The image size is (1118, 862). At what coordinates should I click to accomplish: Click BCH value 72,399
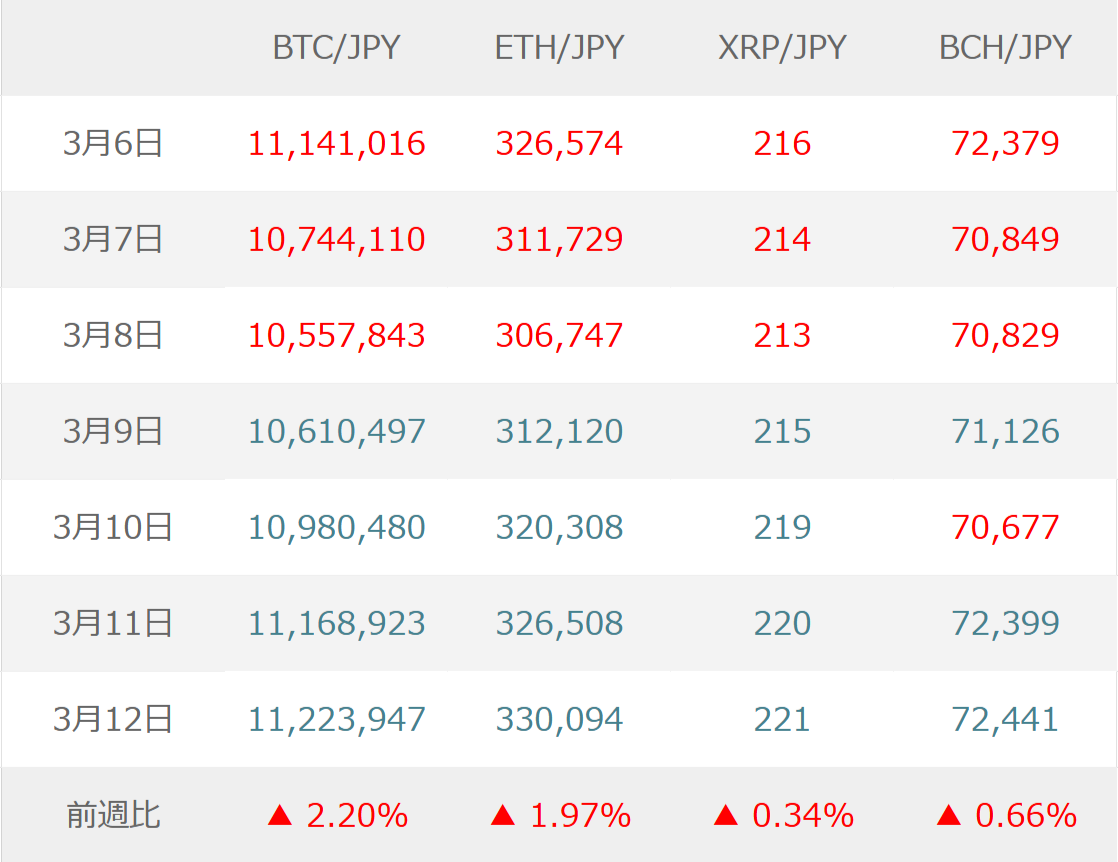pos(1005,624)
